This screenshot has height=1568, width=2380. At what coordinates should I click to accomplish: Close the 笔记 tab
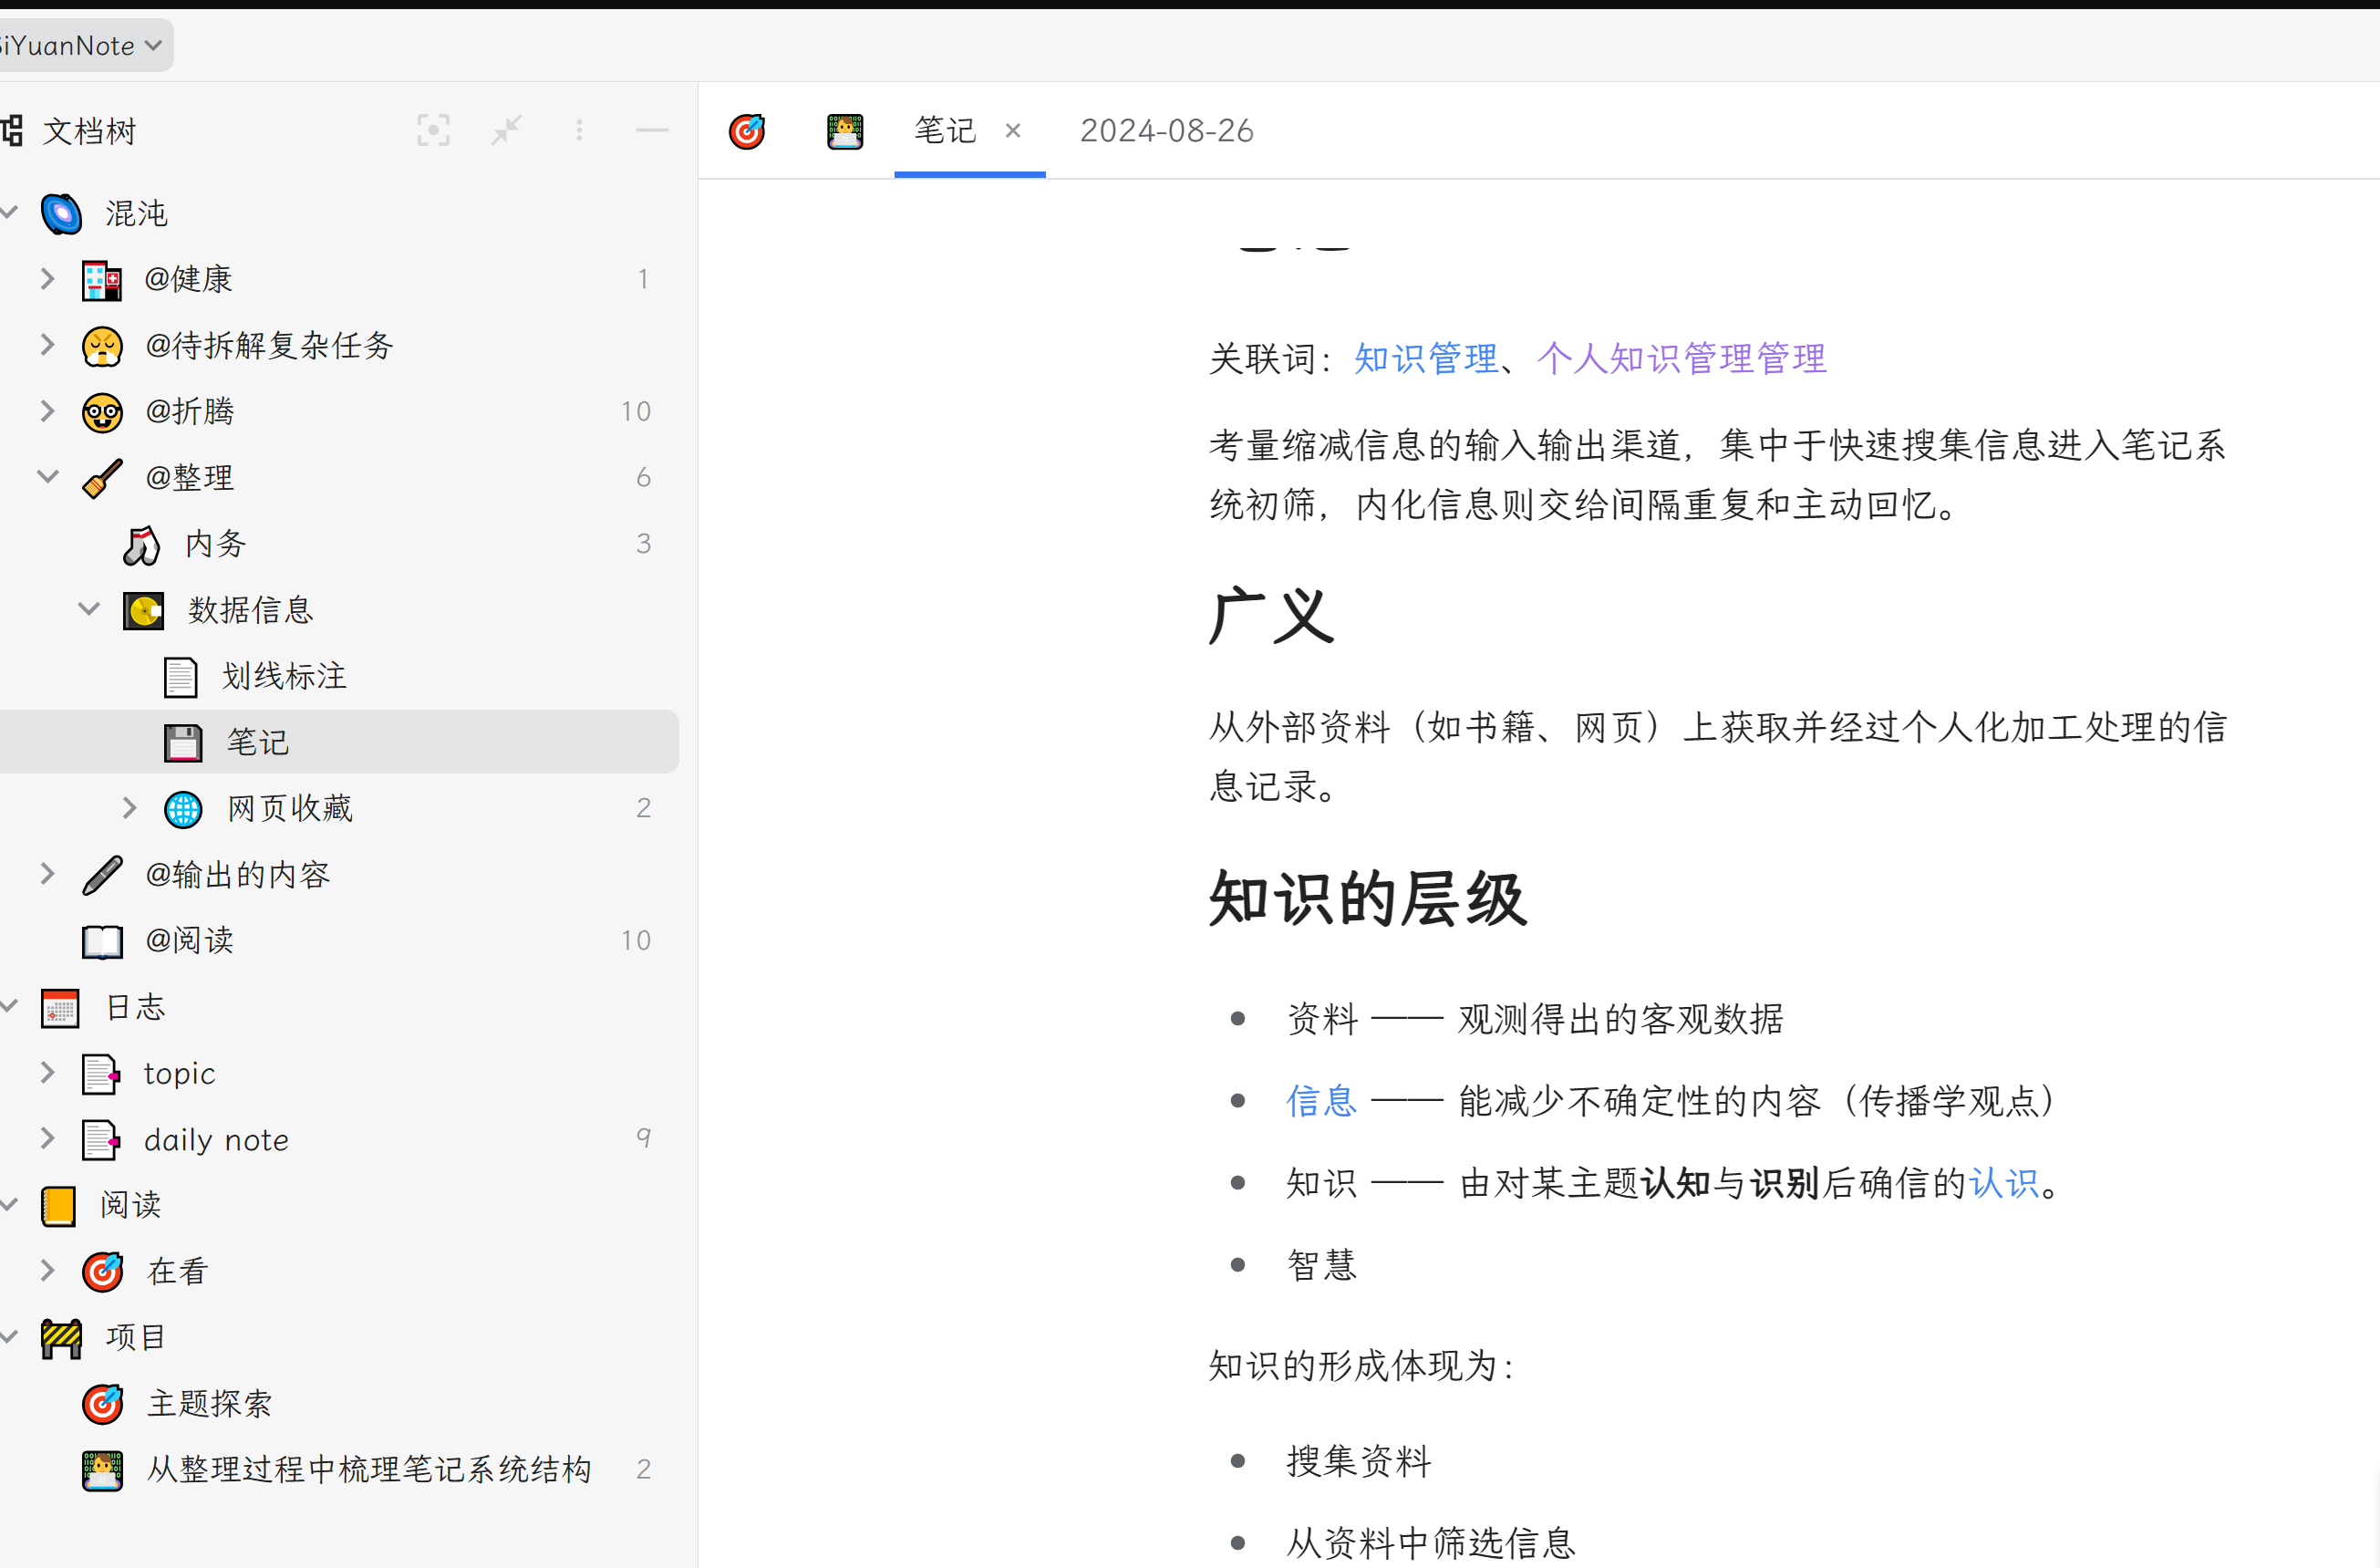(1013, 130)
